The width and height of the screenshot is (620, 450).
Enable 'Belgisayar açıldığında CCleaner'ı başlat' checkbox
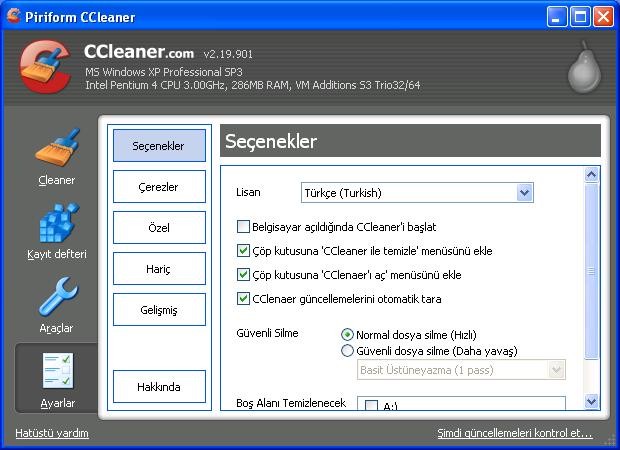(x=243, y=227)
